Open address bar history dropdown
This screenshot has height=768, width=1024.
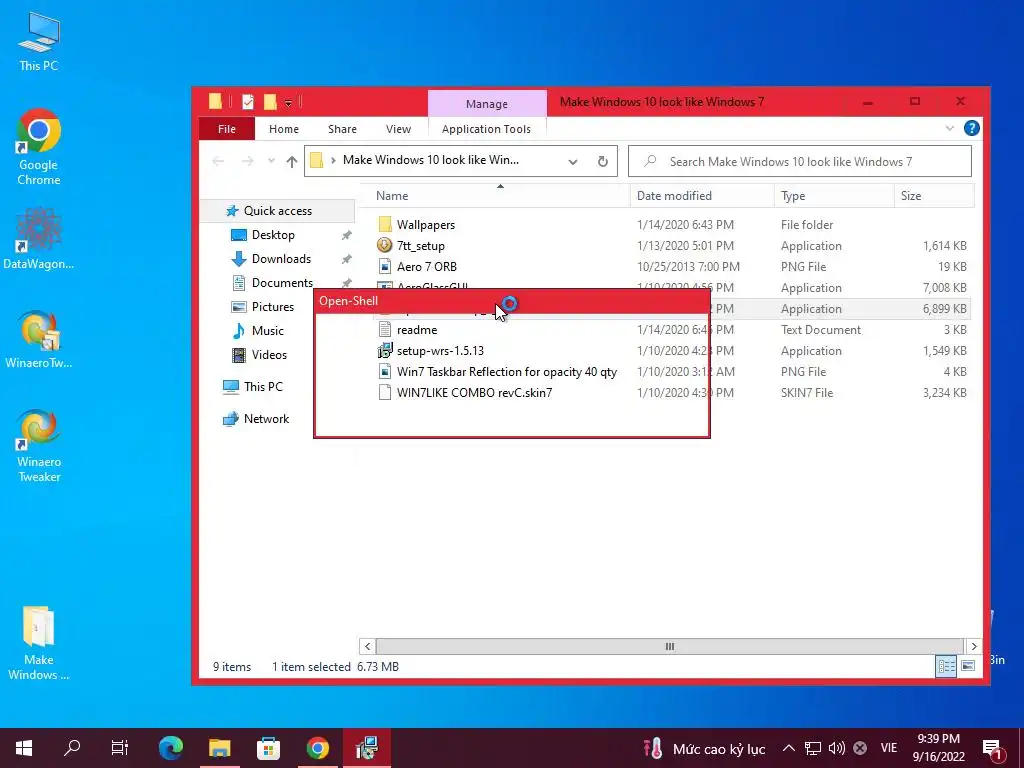click(573, 161)
